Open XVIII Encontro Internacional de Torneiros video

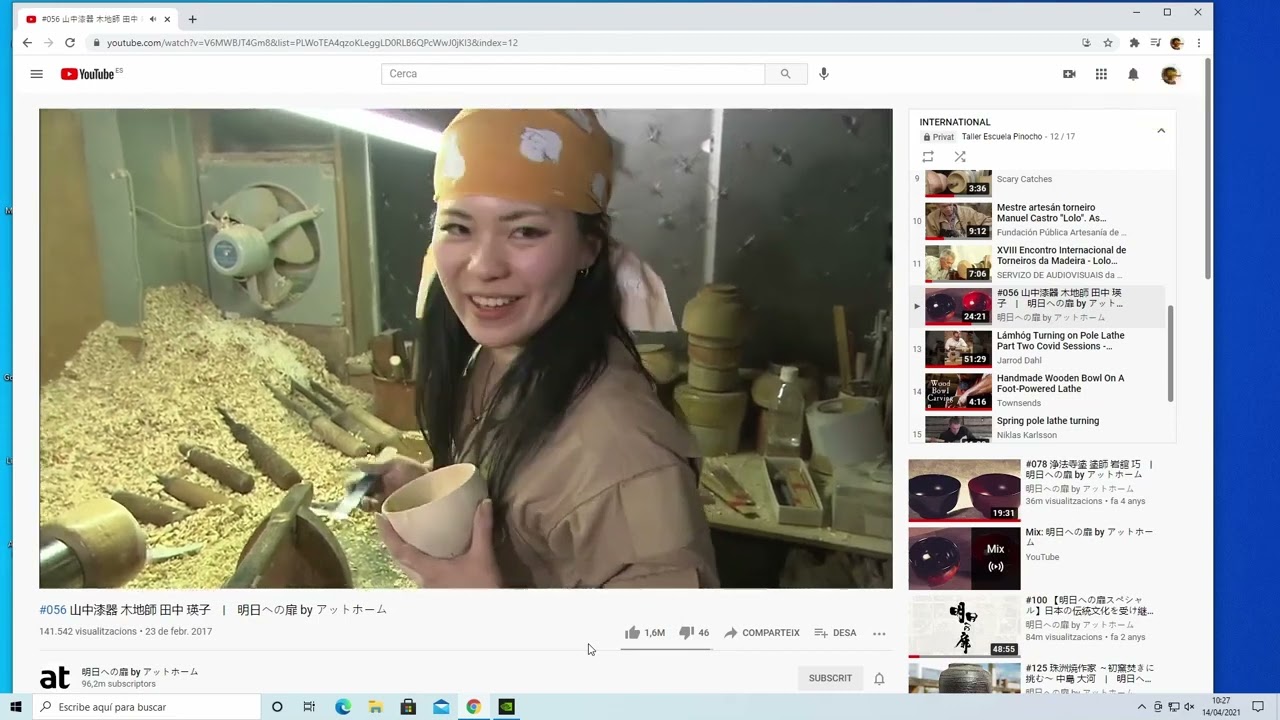(x=1039, y=263)
